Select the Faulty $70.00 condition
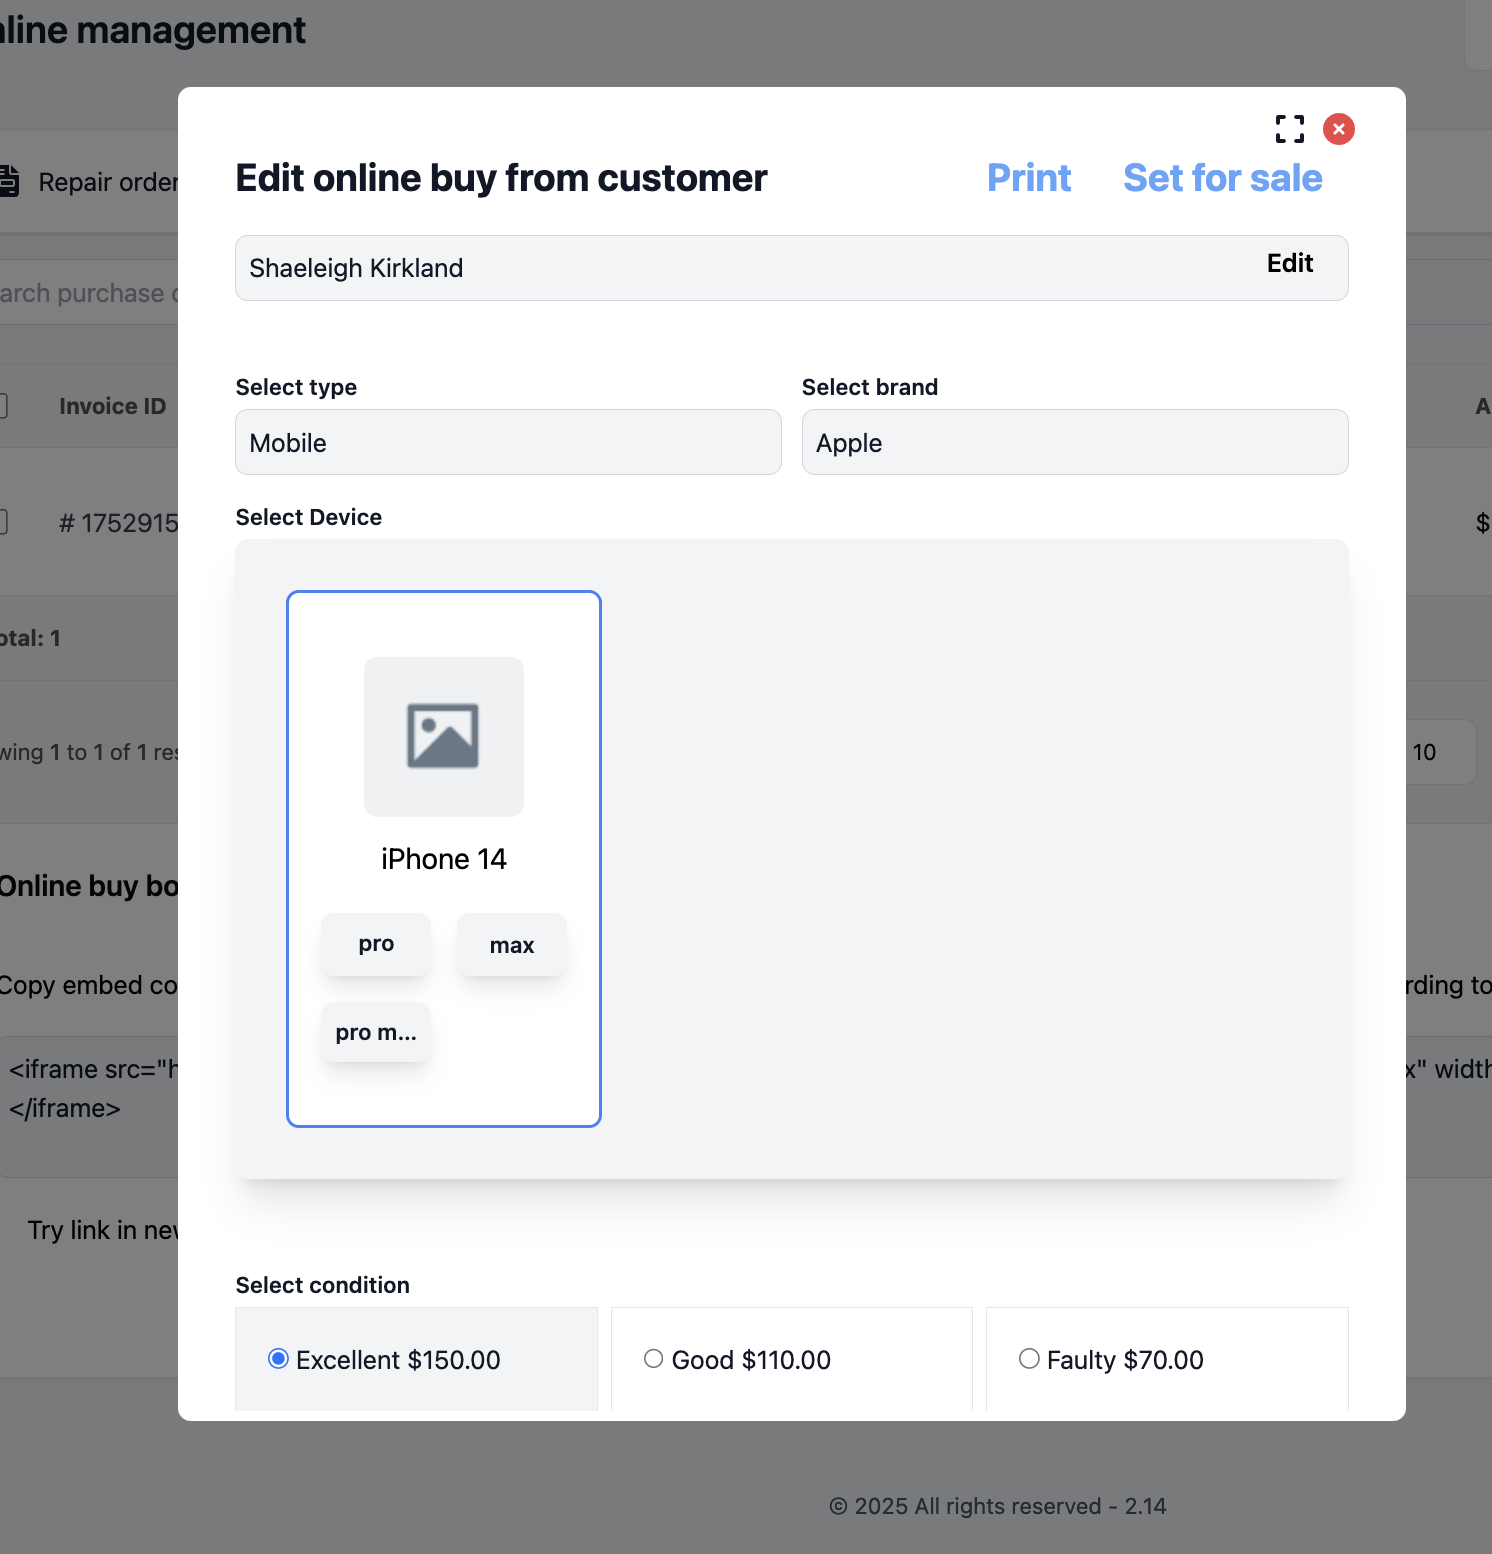Image resolution: width=1492 pixels, height=1554 pixels. pos(1029,1359)
